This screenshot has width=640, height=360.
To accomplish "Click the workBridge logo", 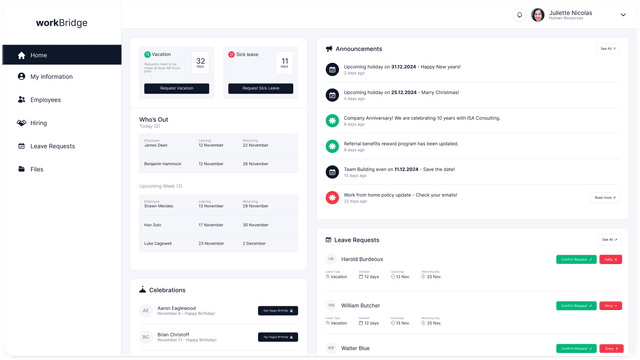I will point(62,23).
